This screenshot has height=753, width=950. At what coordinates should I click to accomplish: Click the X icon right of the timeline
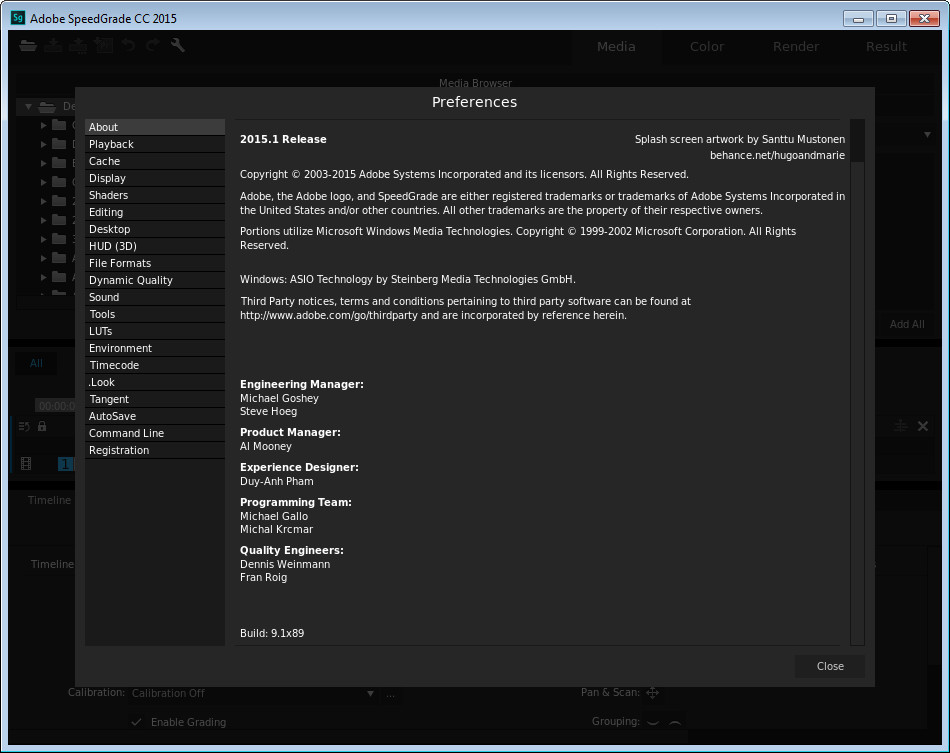pyautogui.click(x=923, y=426)
